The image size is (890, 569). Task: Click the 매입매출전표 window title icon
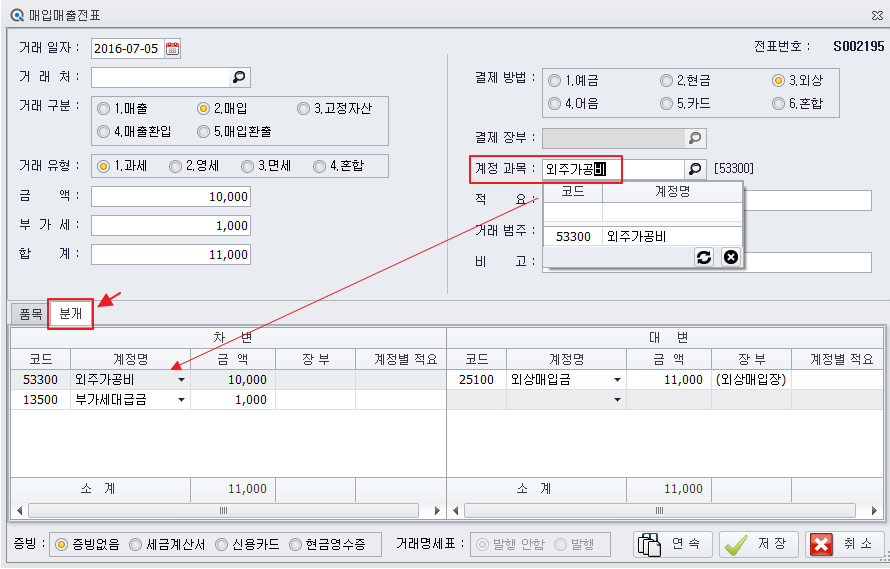click(17, 15)
